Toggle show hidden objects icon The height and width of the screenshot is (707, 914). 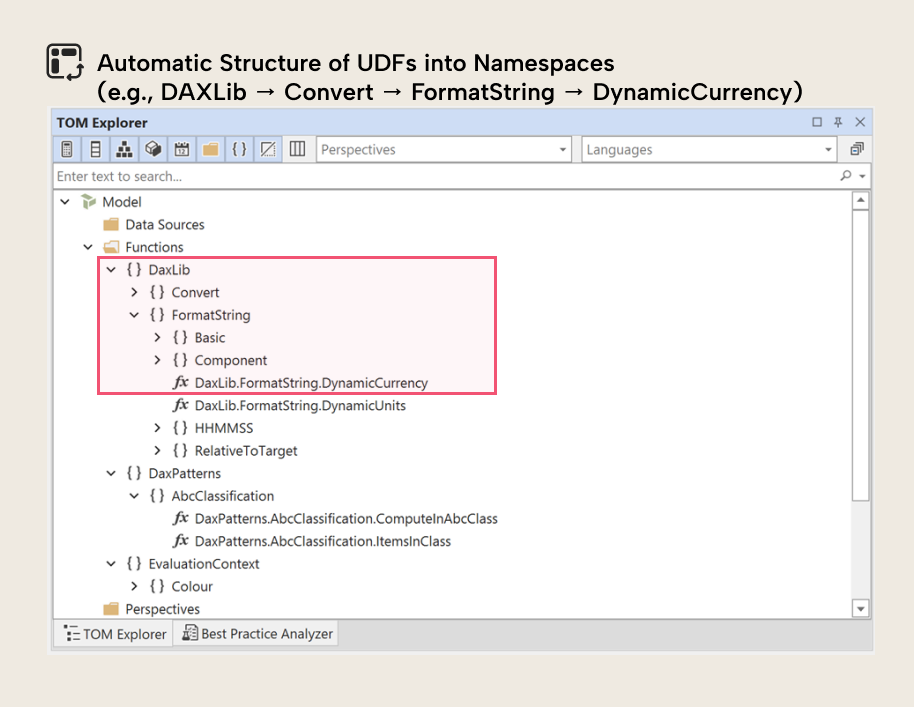pyautogui.click(x=268, y=148)
